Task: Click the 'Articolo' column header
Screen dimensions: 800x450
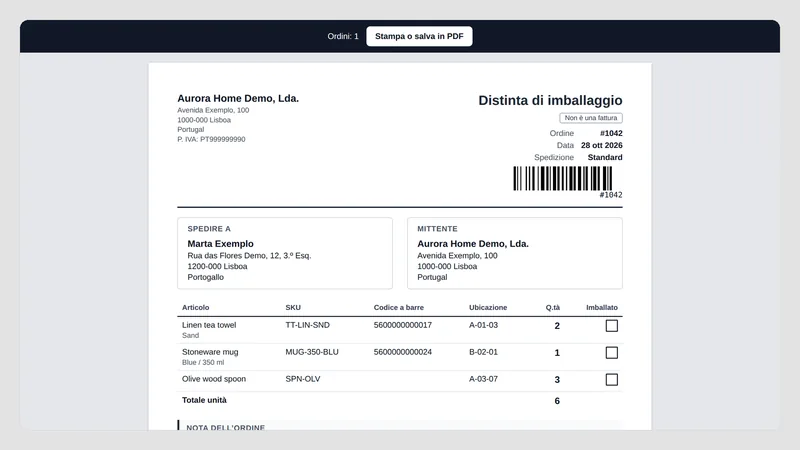Action: point(195,308)
